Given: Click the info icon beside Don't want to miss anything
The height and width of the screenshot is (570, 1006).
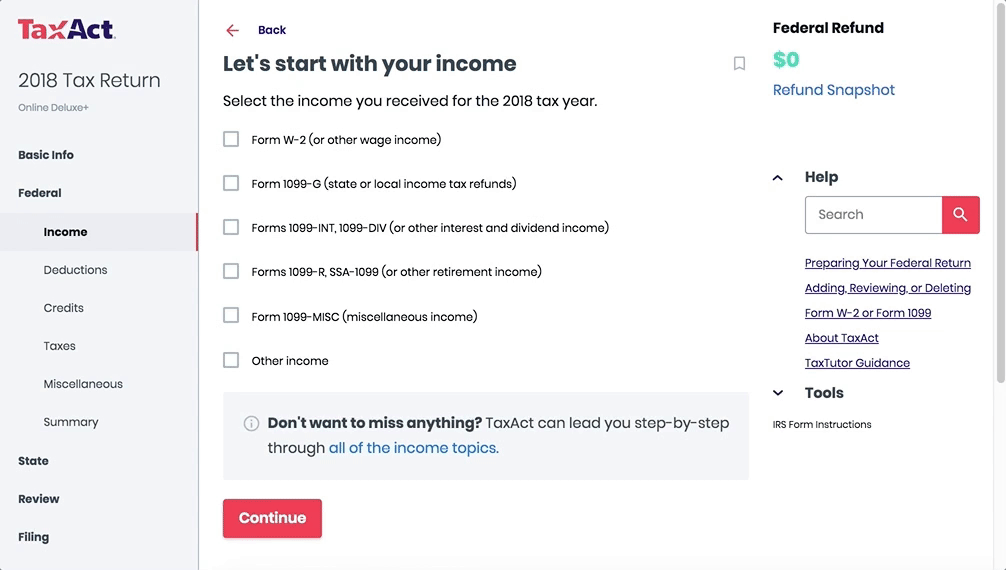Looking at the screenshot, I should click(252, 423).
